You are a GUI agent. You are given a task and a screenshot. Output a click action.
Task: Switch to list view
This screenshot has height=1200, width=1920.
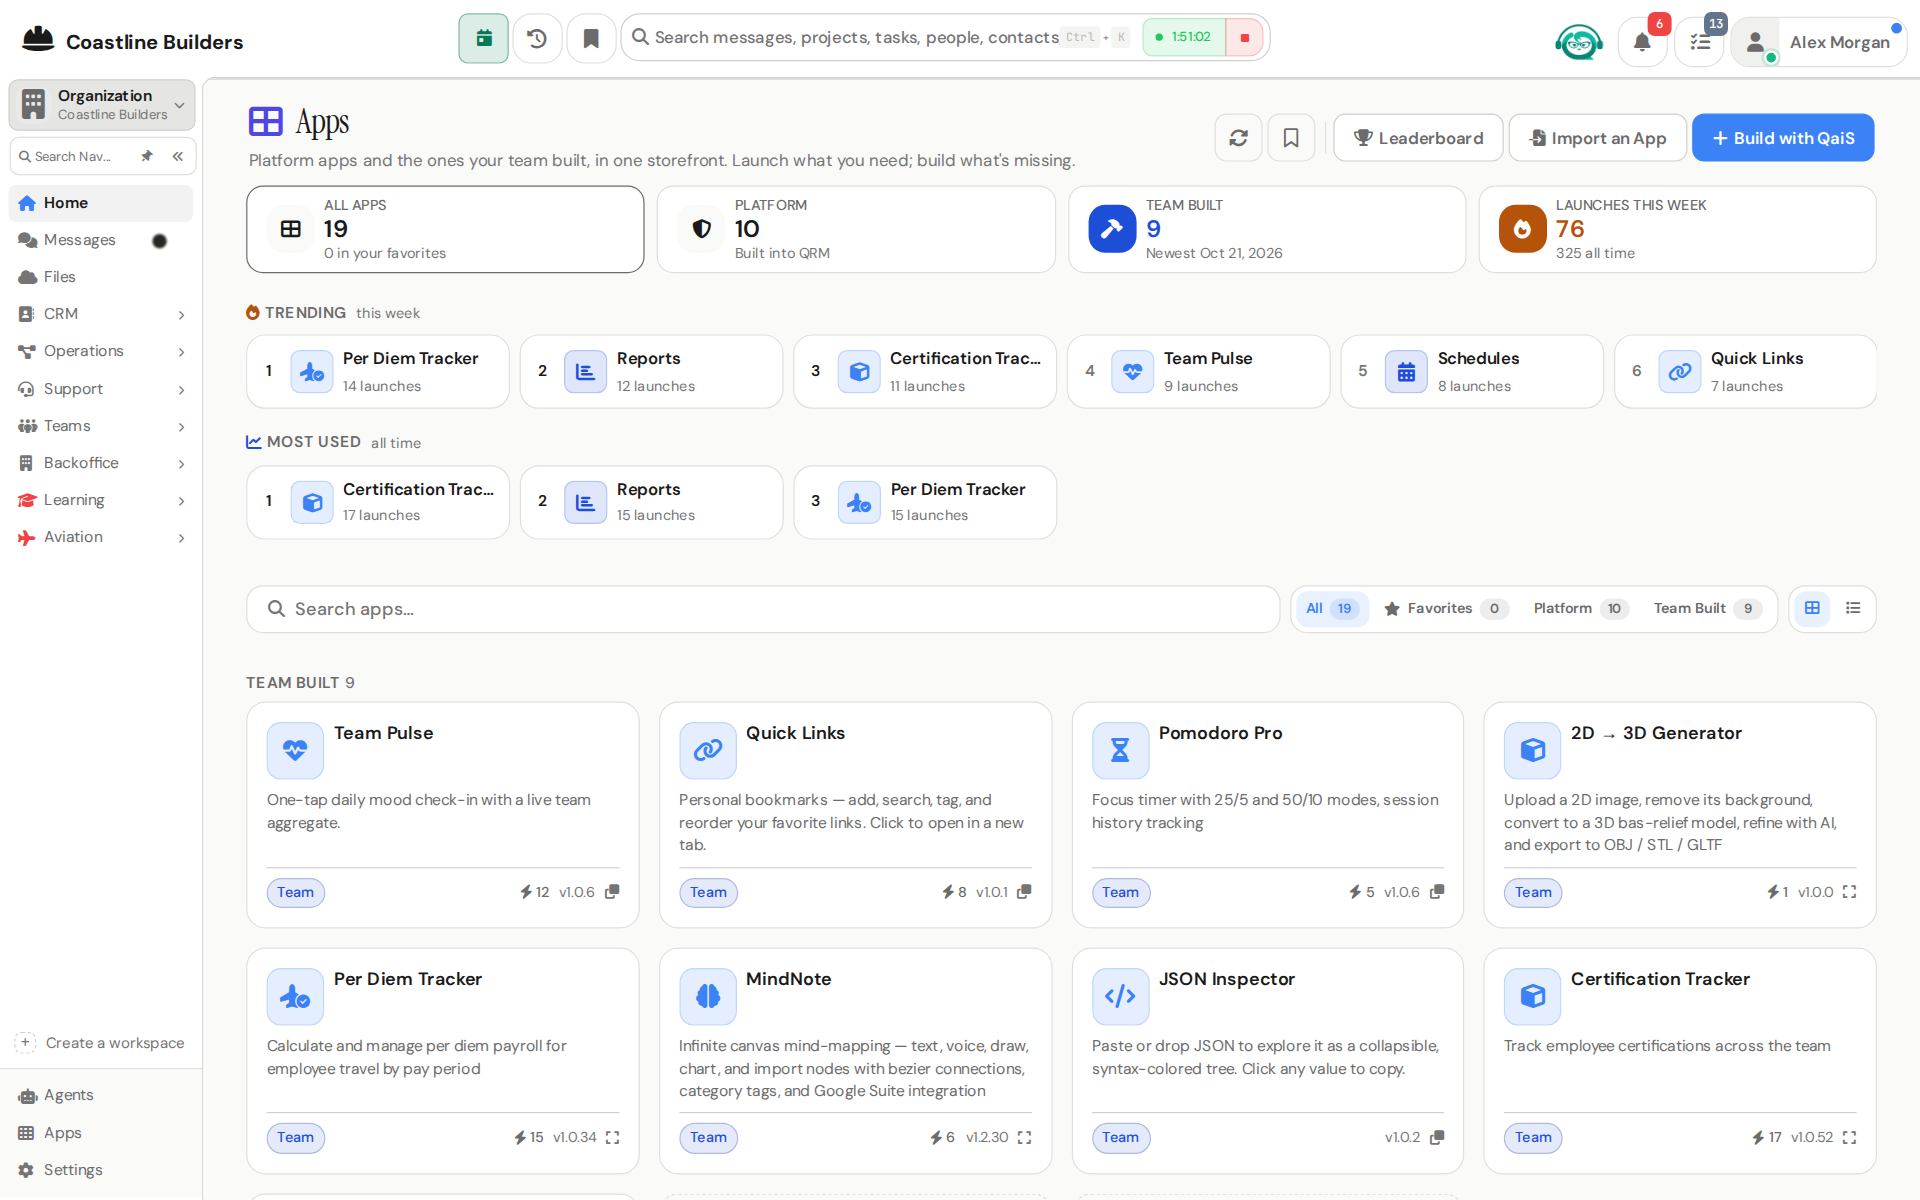pyautogui.click(x=1853, y=608)
